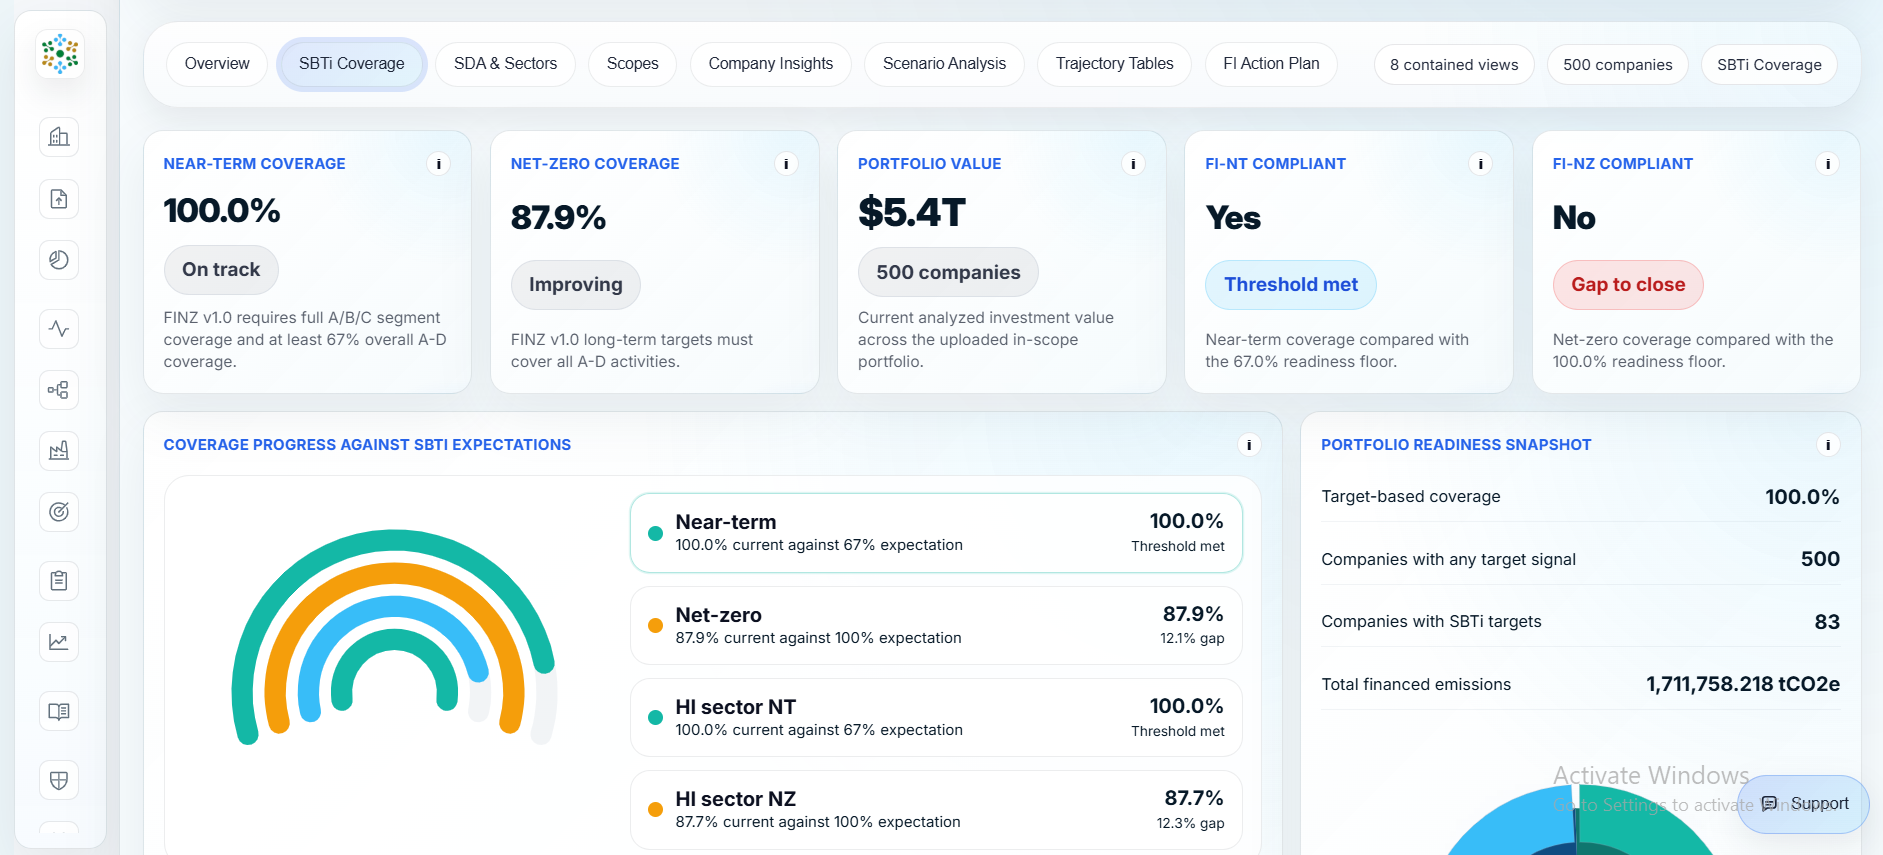Image resolution: width=1883 pixels, height=855 pixels.
Task: Click the 87.9% Net-Zero Coverage value
Action: point(558,218)
